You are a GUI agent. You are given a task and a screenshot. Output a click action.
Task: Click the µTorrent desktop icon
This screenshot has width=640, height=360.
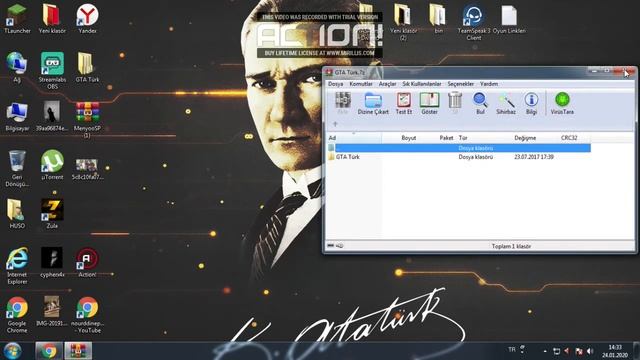52,165
